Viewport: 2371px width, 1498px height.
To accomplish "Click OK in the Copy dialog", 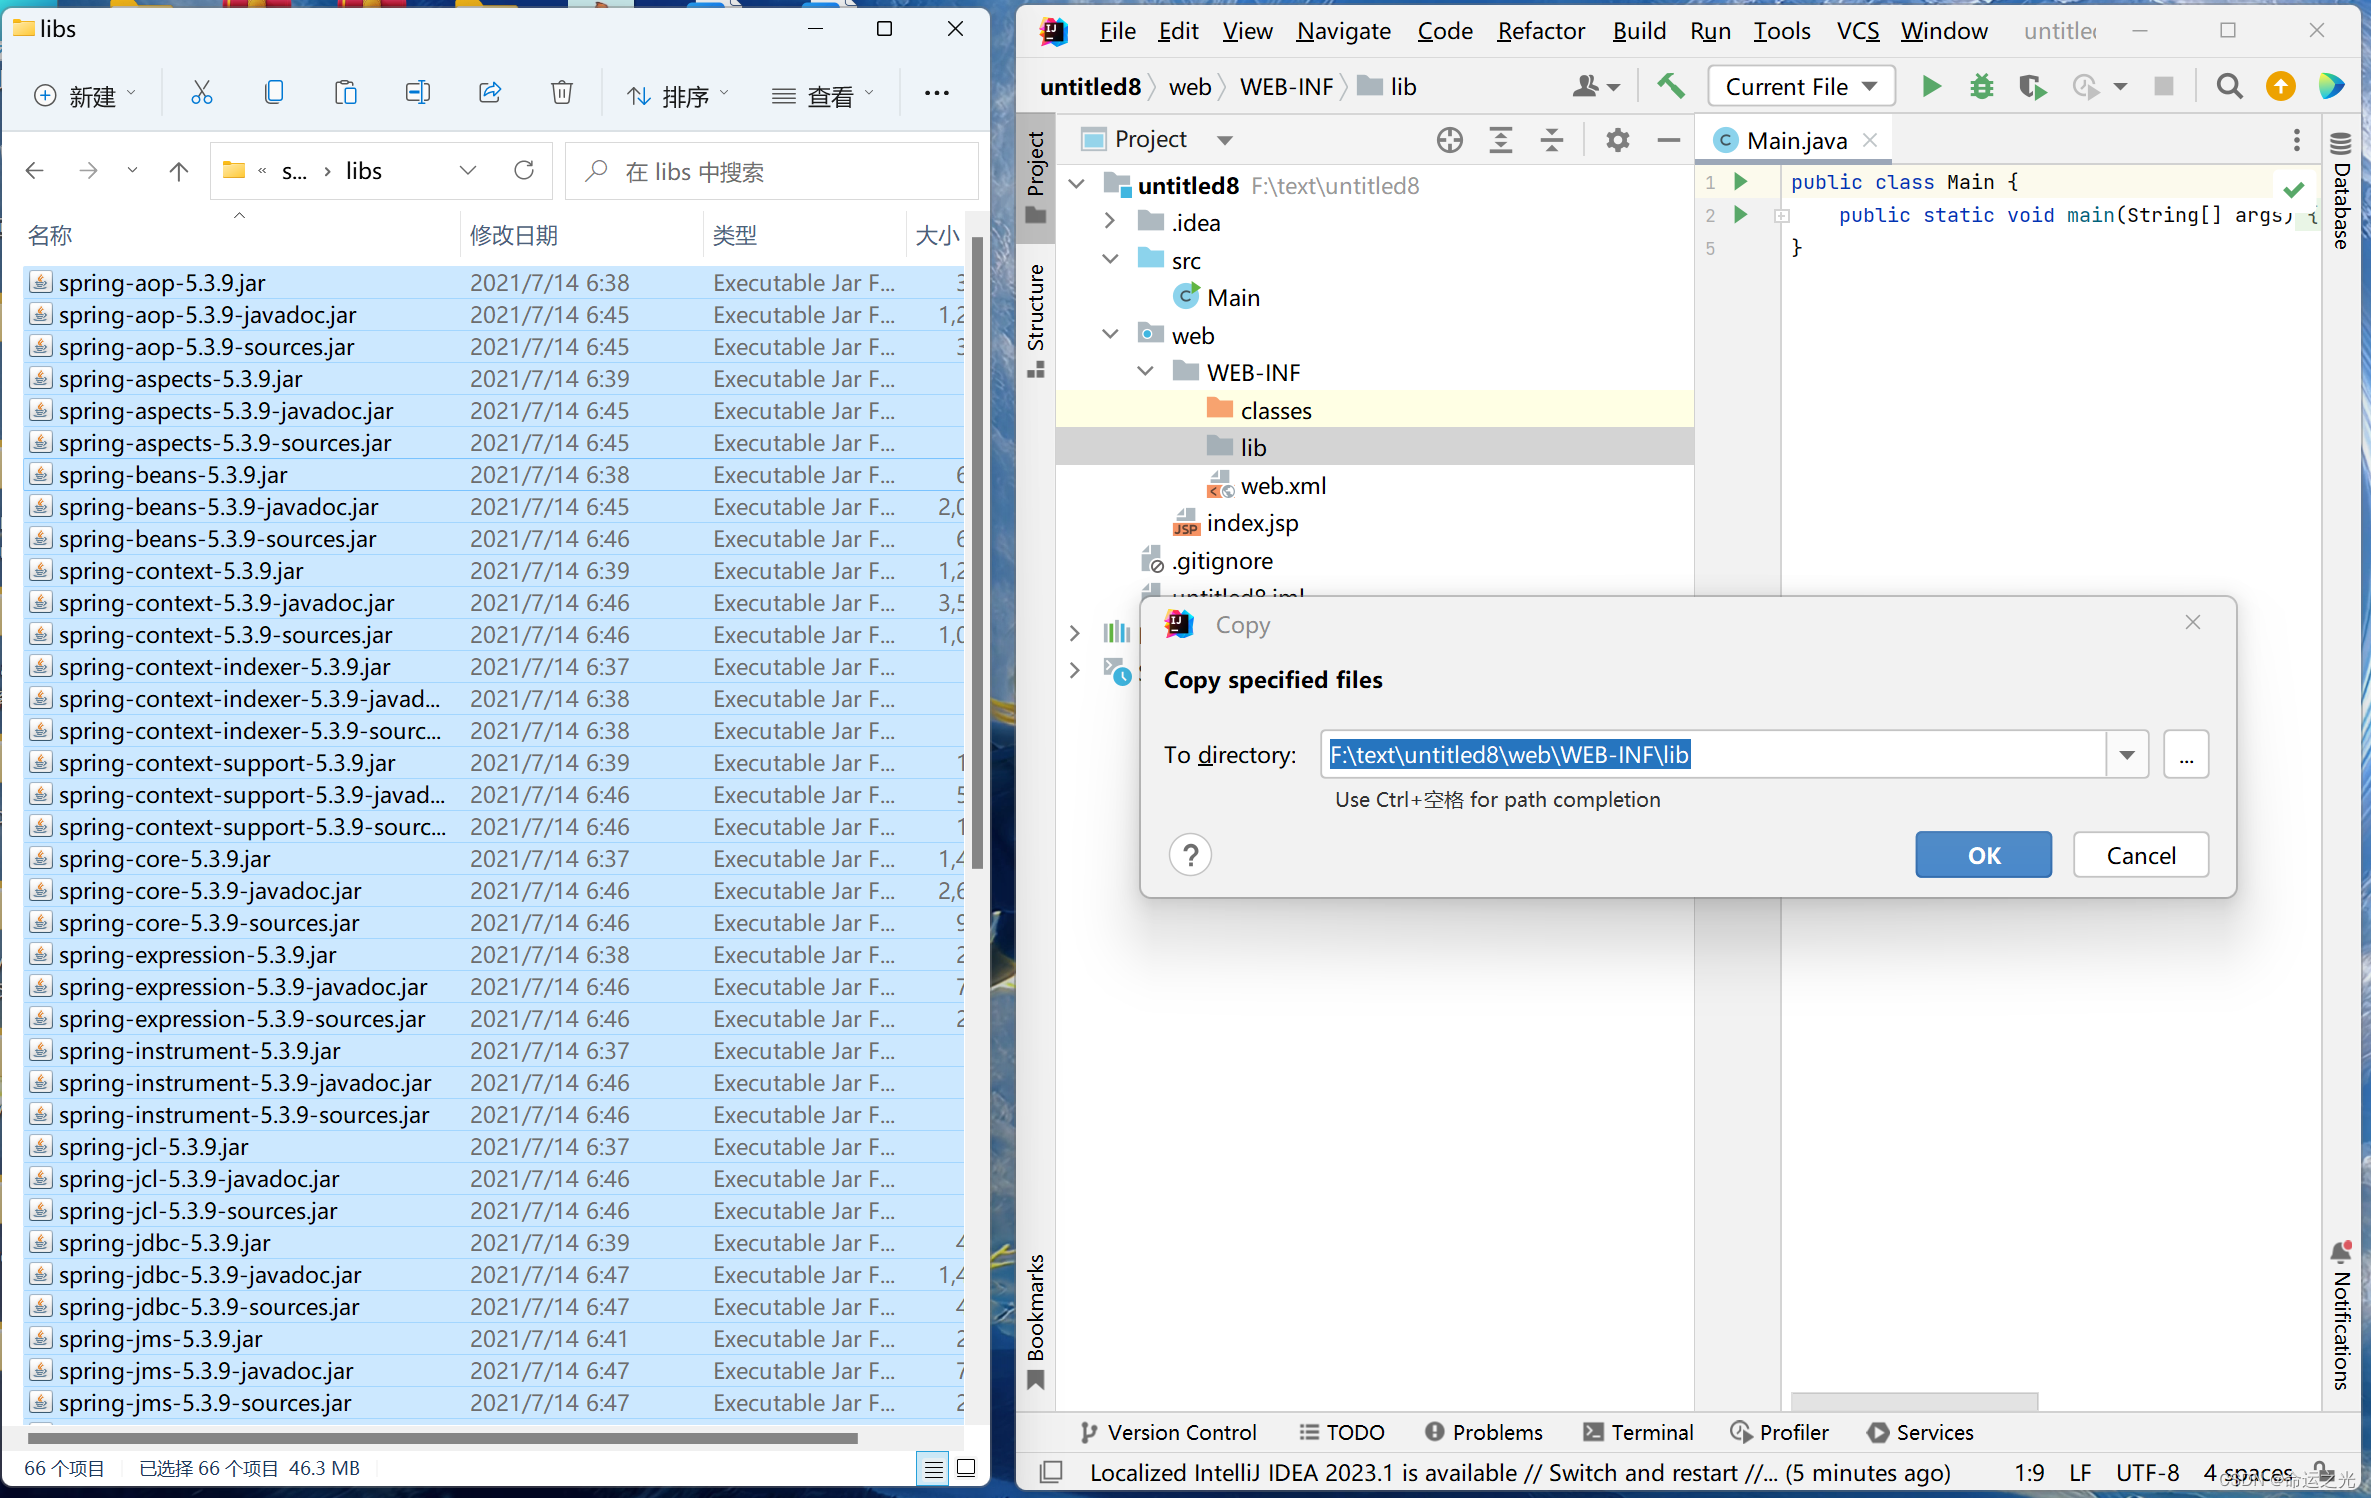I will 1983,855.
